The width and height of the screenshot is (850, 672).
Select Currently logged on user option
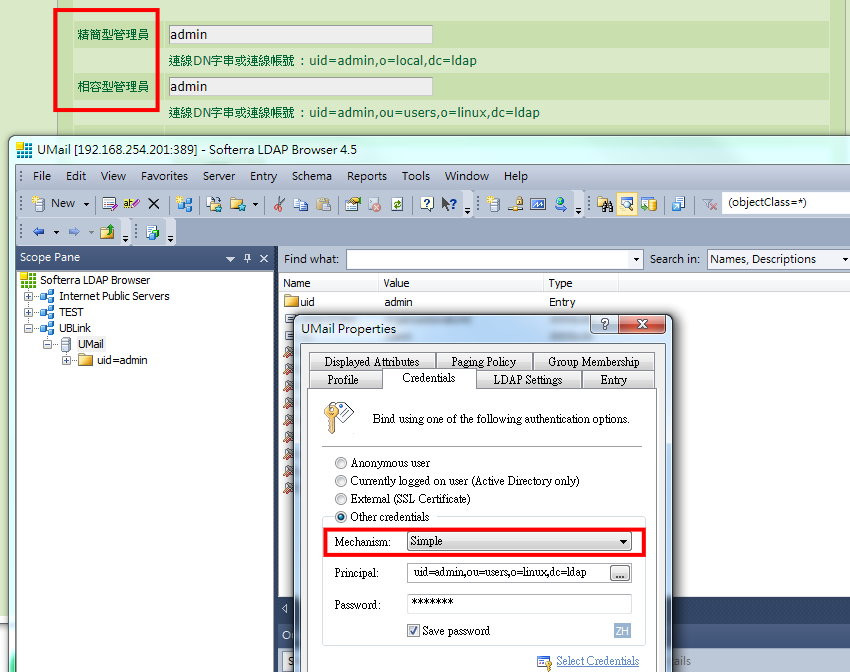(340, 481)
